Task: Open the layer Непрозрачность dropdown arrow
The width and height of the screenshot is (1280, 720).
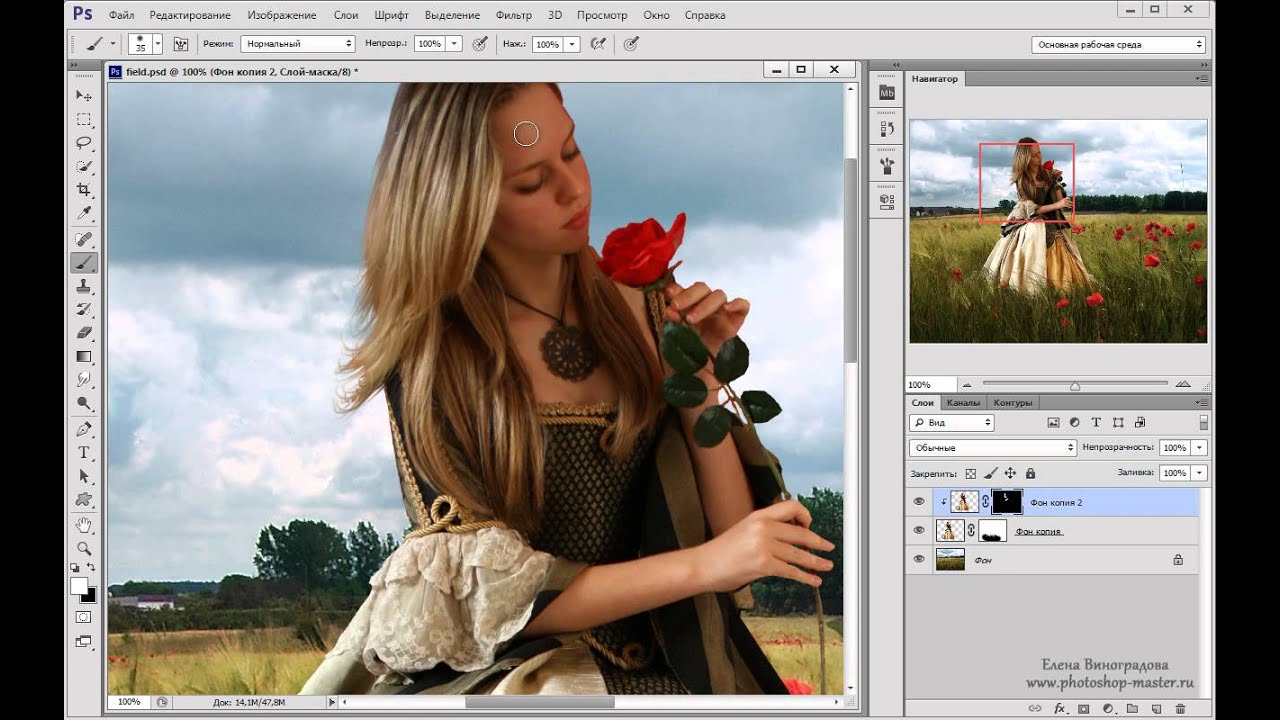Action: tap(1199, 448)
